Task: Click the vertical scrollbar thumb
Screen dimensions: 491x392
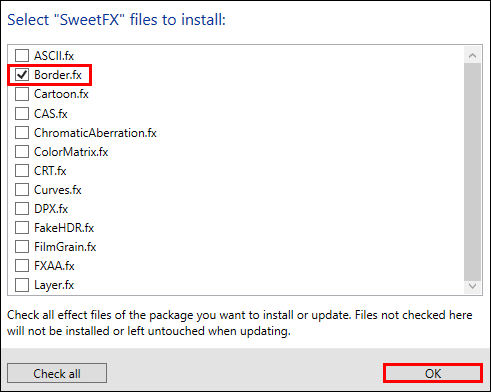Action: (472, 171)
